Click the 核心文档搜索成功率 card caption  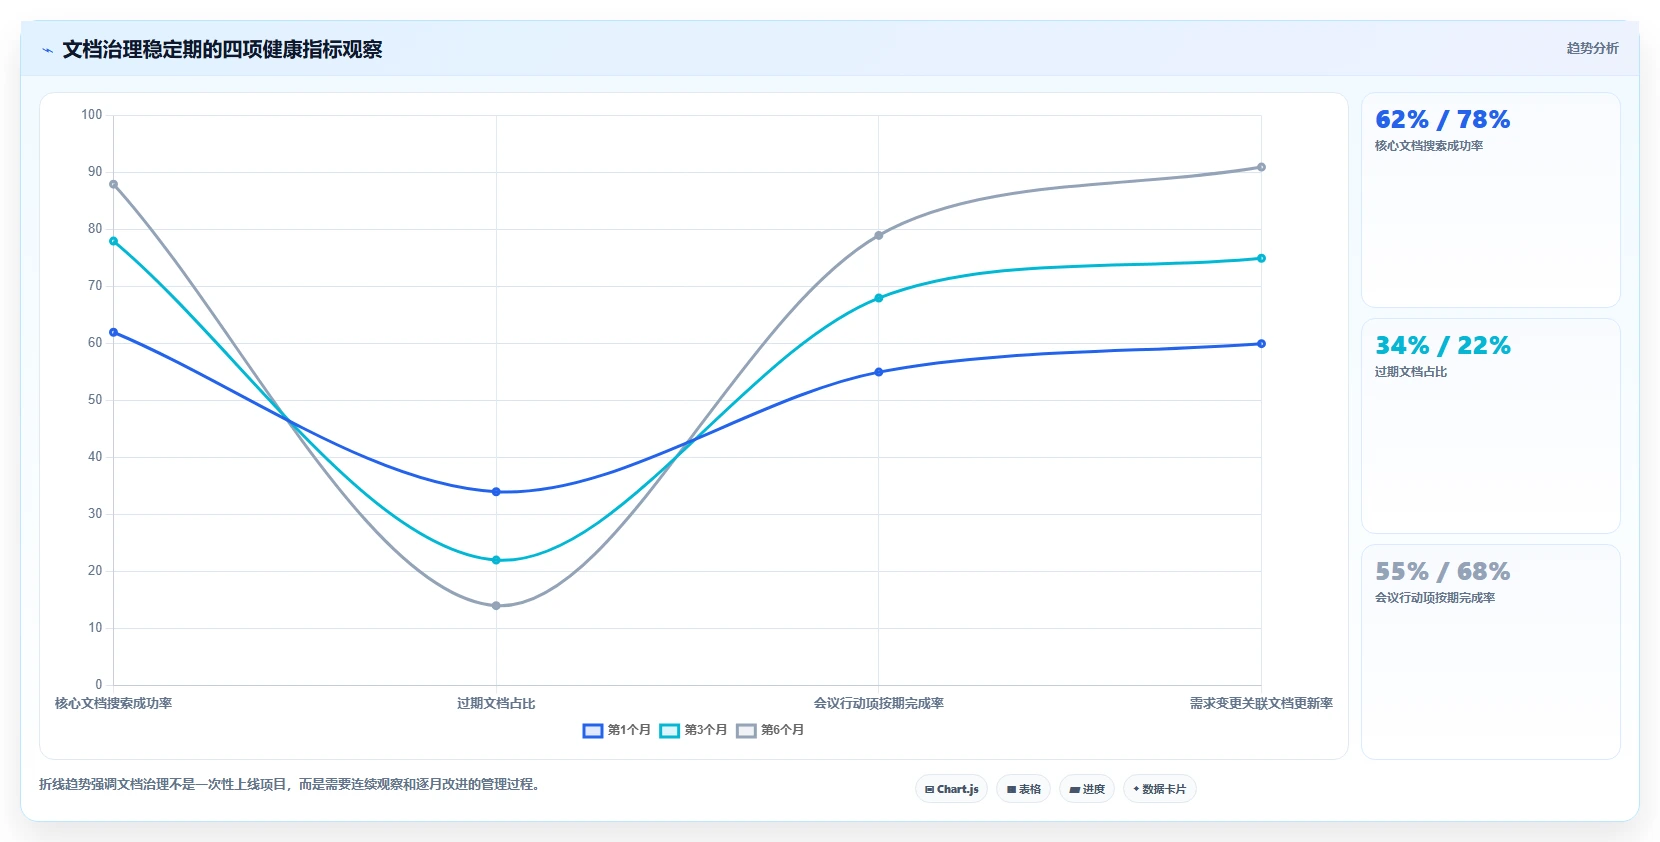coord(1429,146)
